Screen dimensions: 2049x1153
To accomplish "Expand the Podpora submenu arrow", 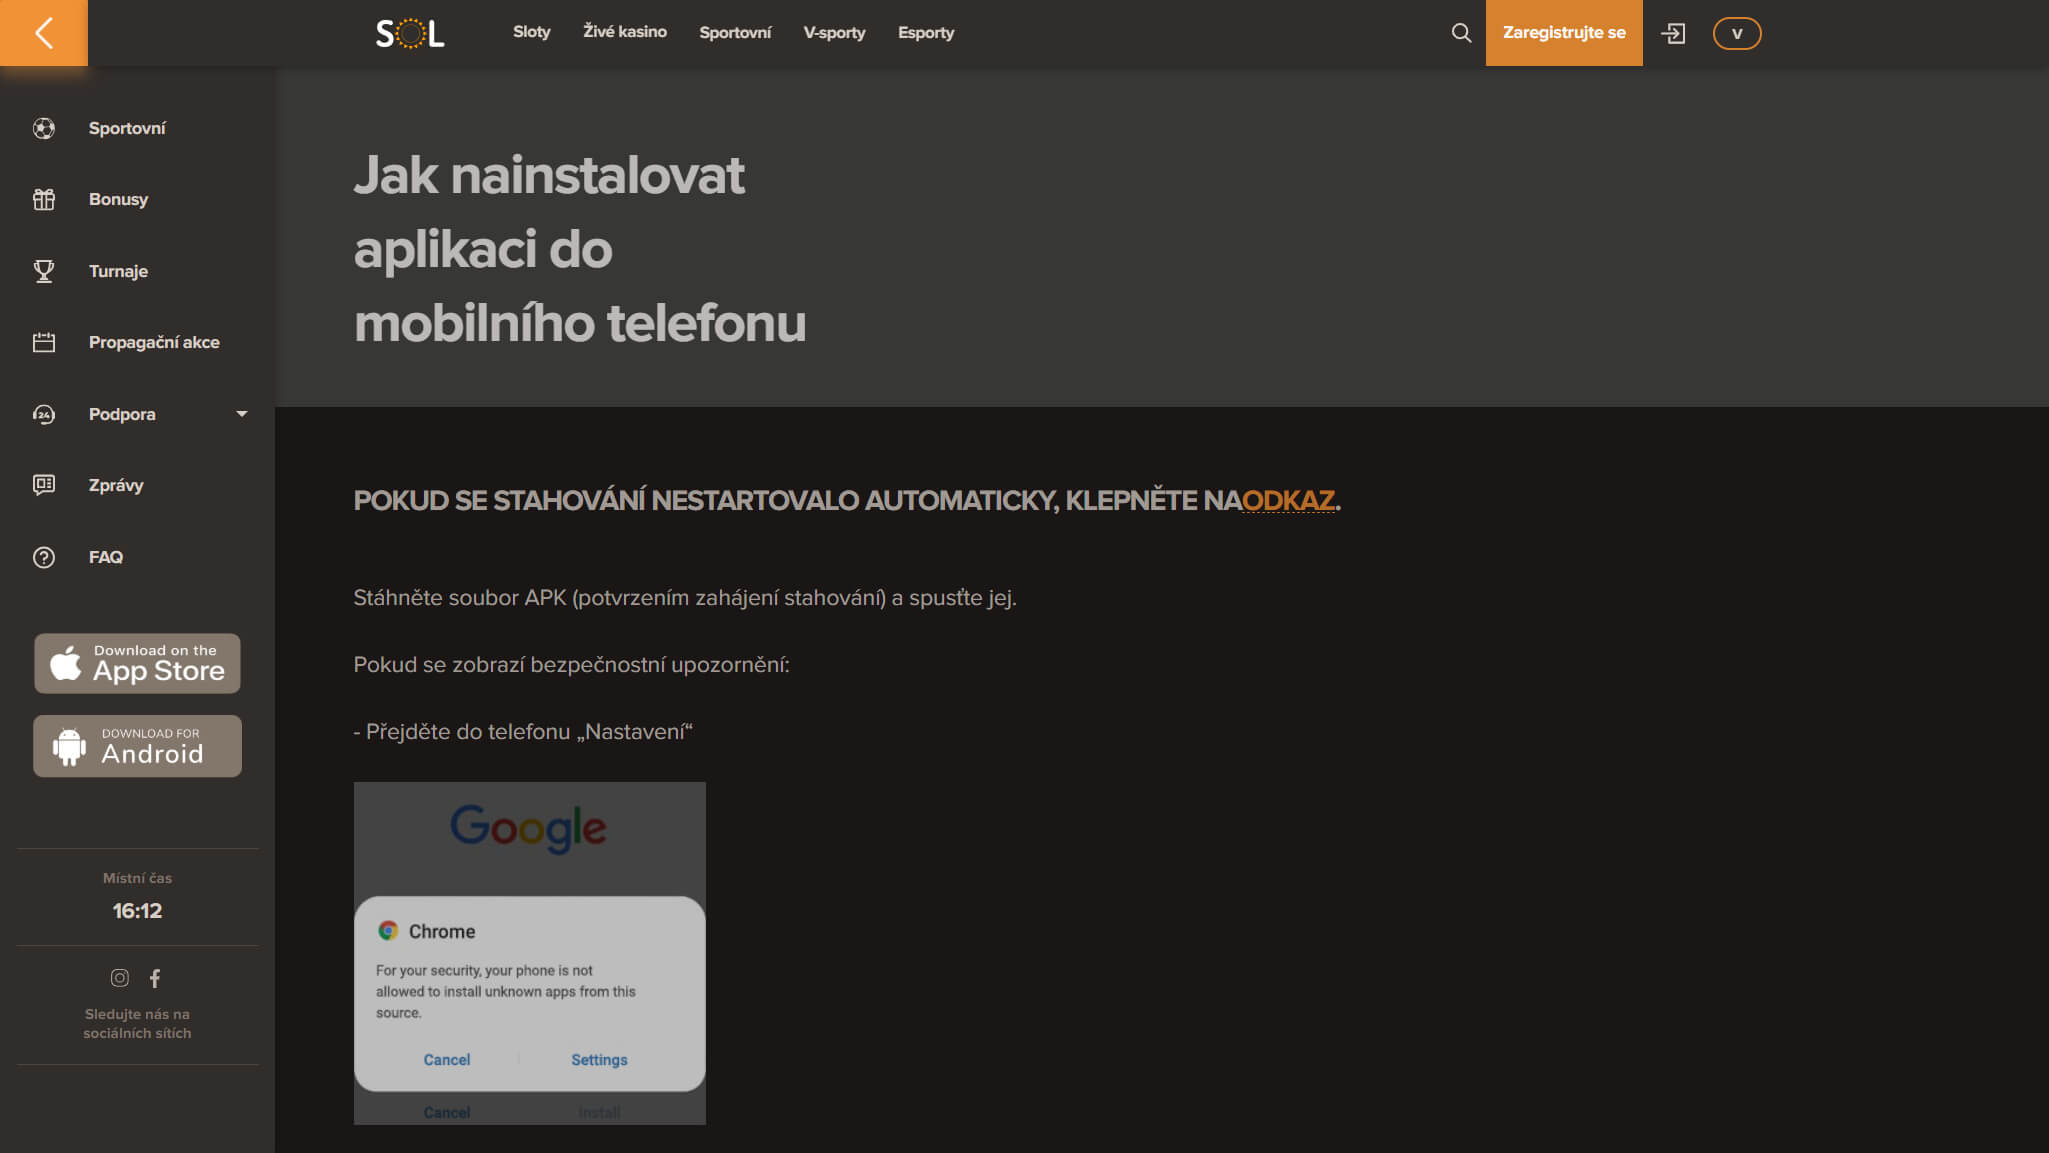I will point(241,414).
